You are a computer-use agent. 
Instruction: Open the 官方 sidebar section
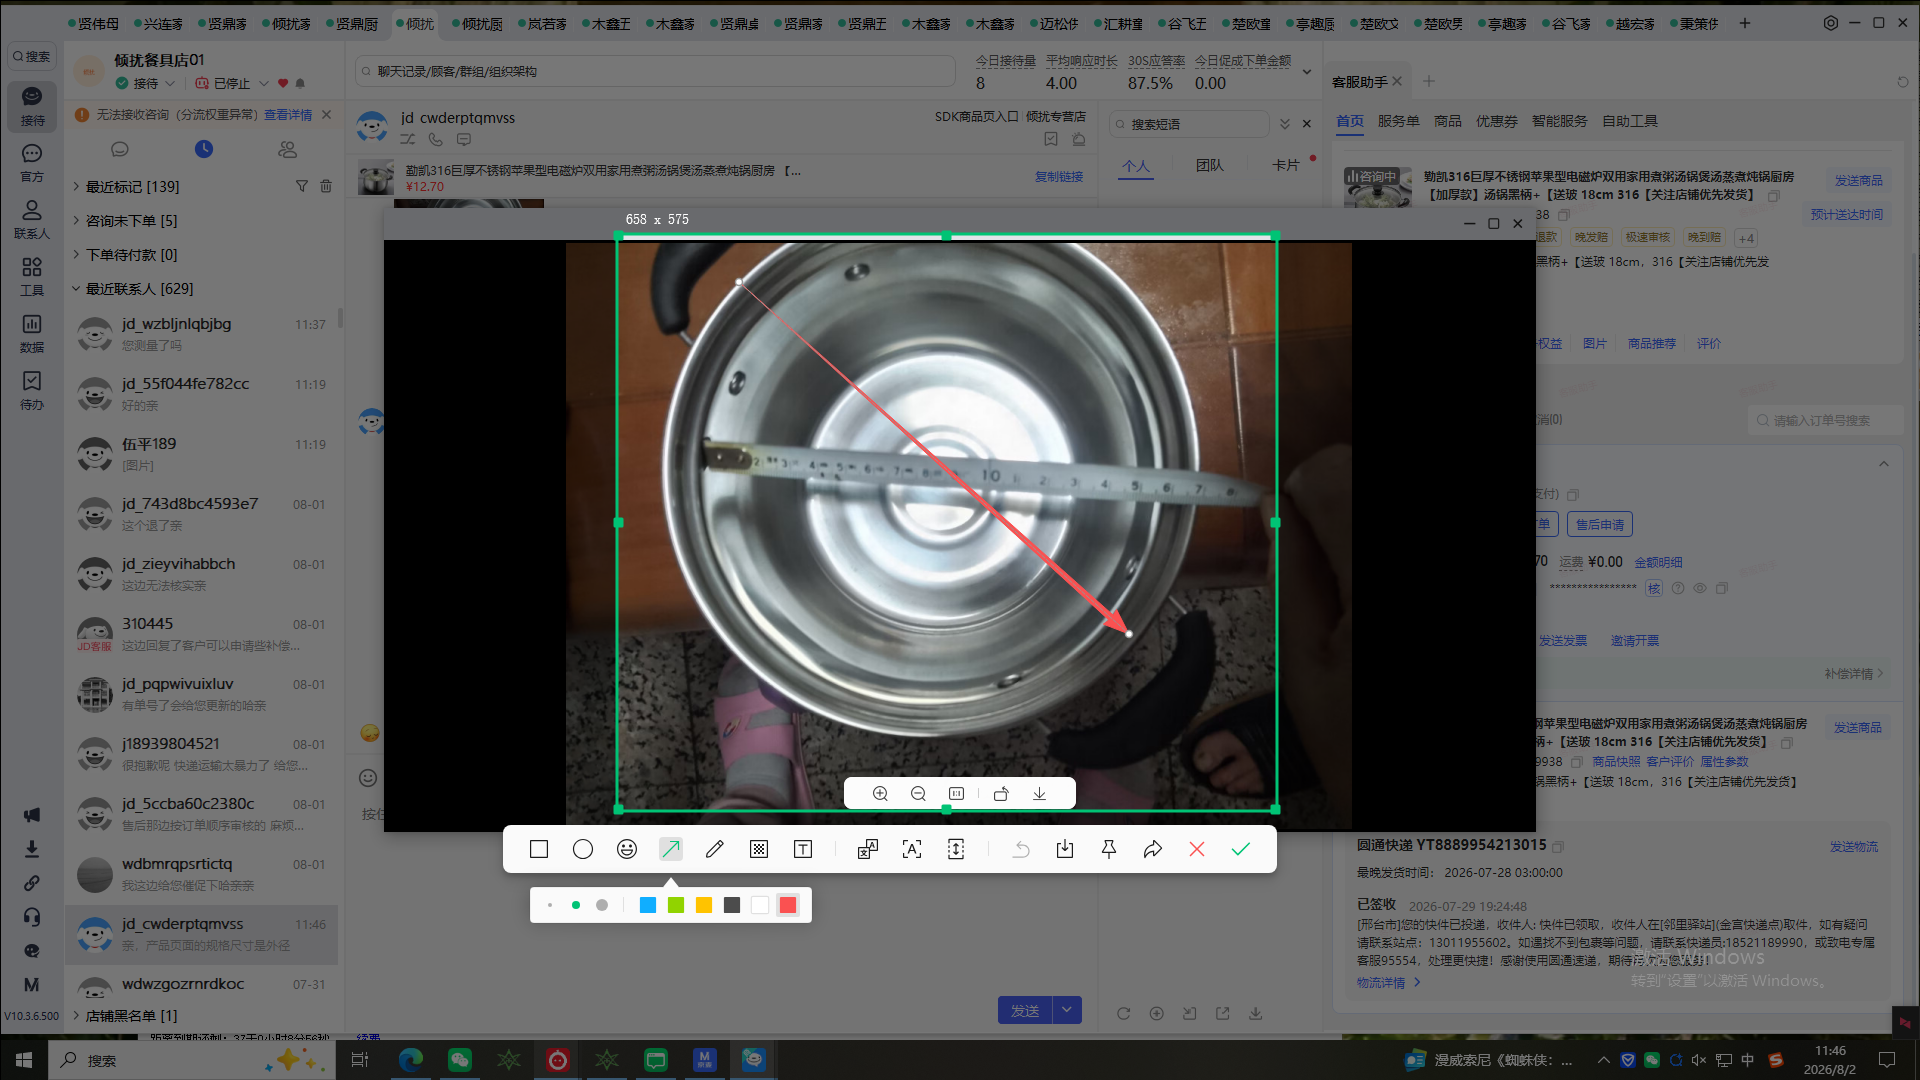(32, 162)
